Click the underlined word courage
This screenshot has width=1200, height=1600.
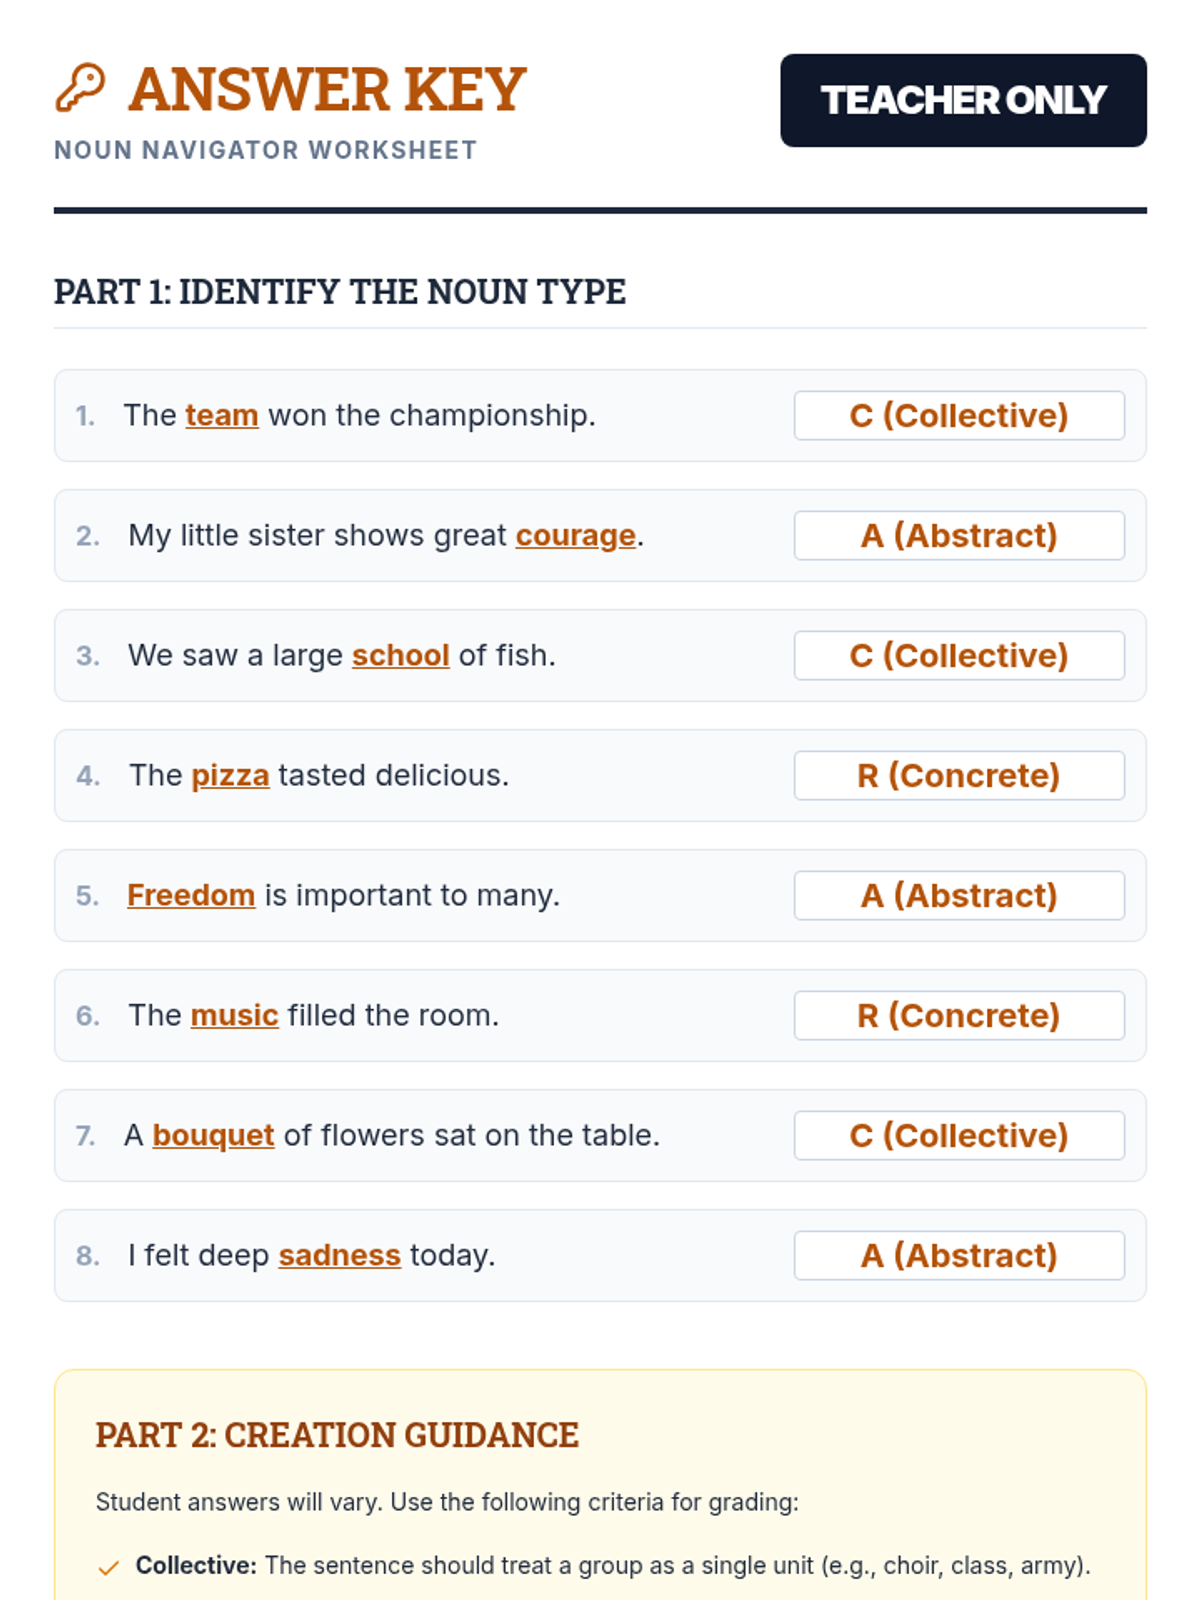(575, 535)
